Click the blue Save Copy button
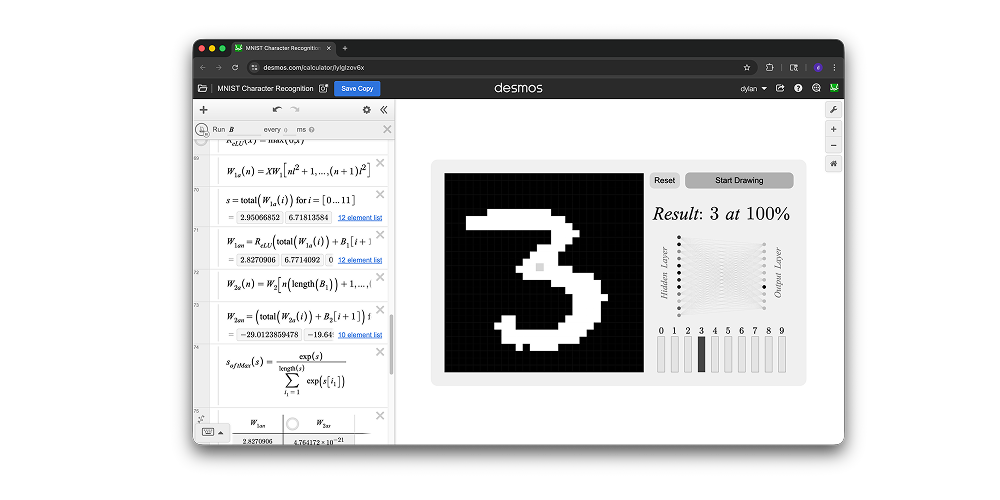This screenshot has width=1000, height=500. point(357,88)
